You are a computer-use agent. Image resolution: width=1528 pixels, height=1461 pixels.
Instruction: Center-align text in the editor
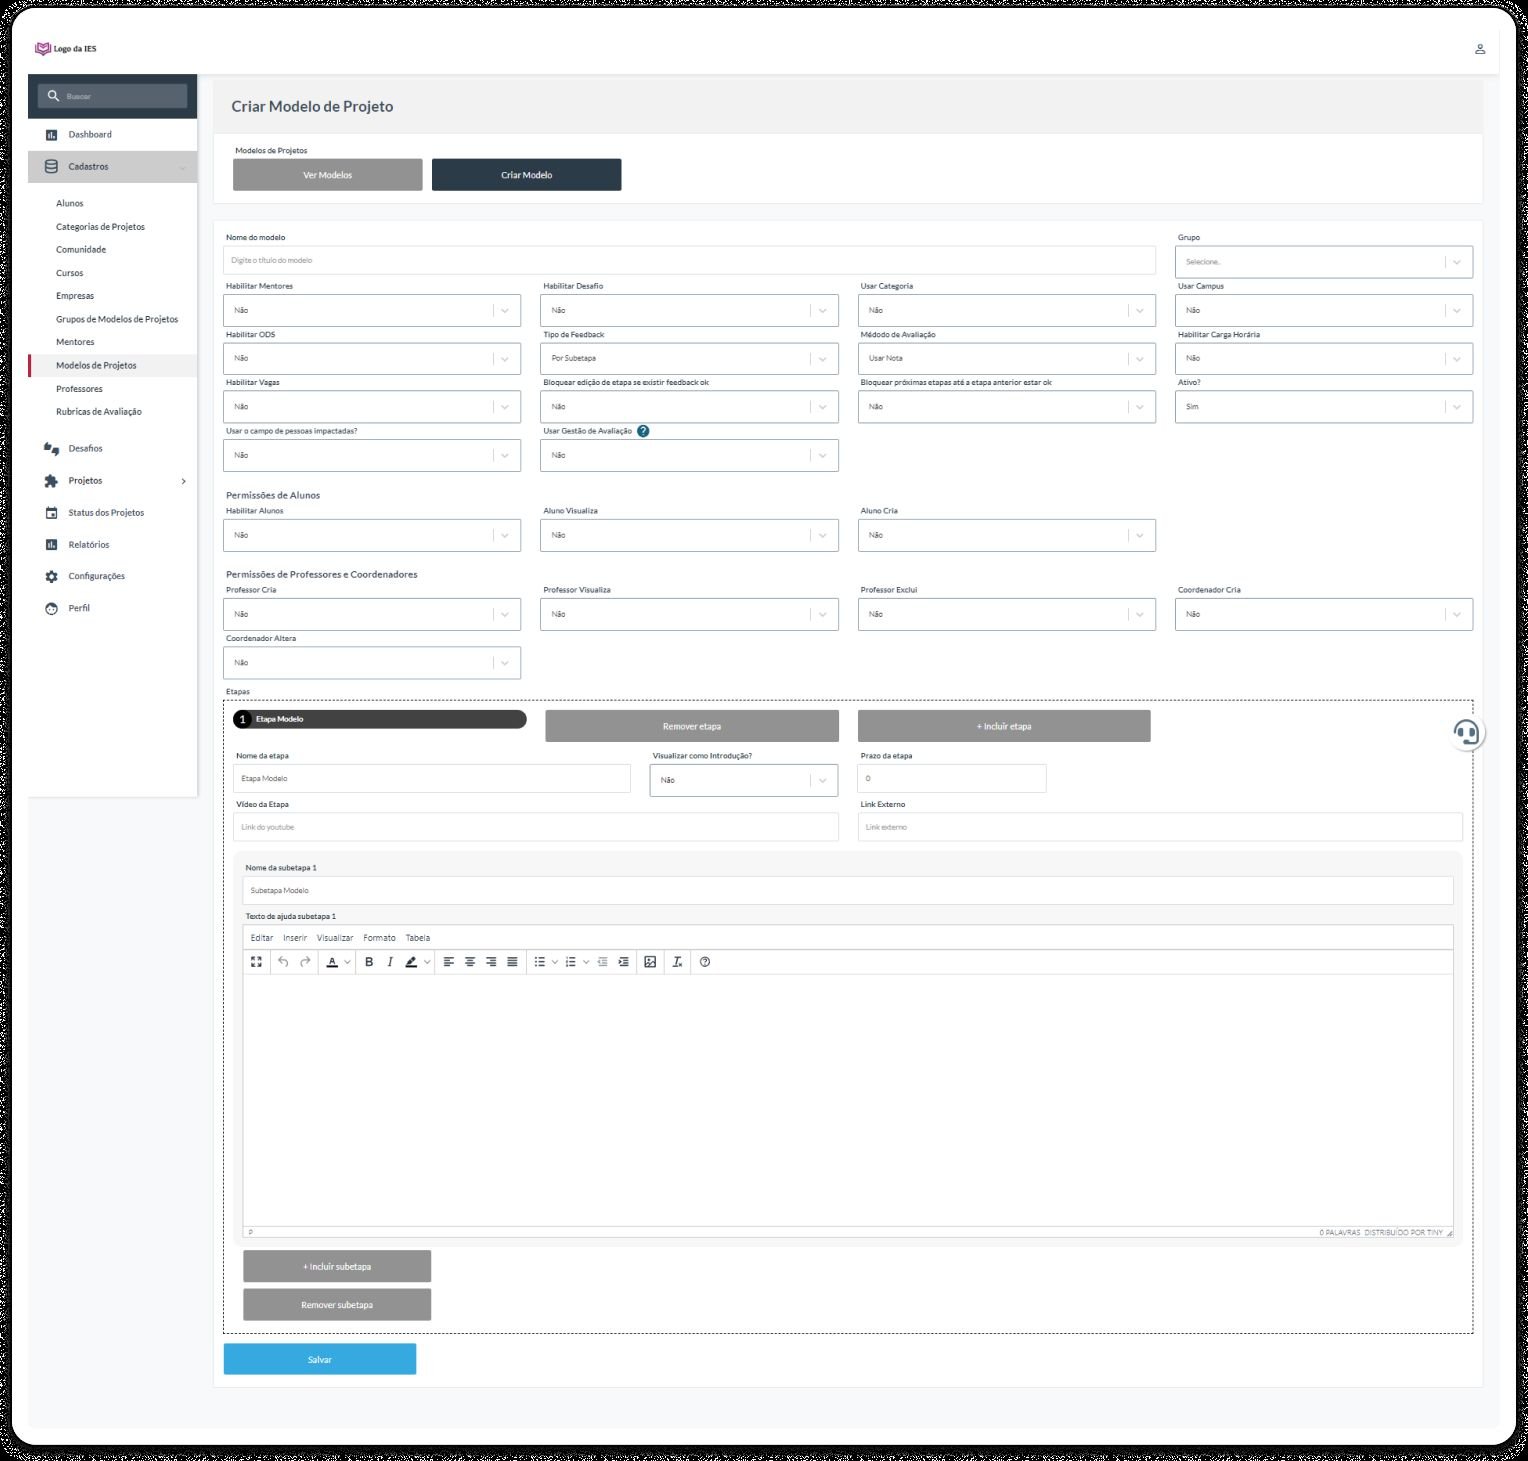[x=470, y=962]
